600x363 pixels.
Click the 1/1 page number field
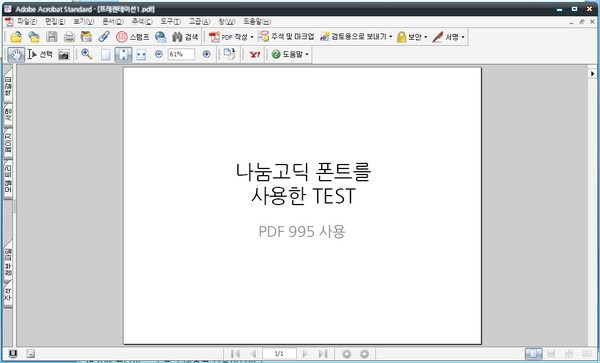point(279,354)
